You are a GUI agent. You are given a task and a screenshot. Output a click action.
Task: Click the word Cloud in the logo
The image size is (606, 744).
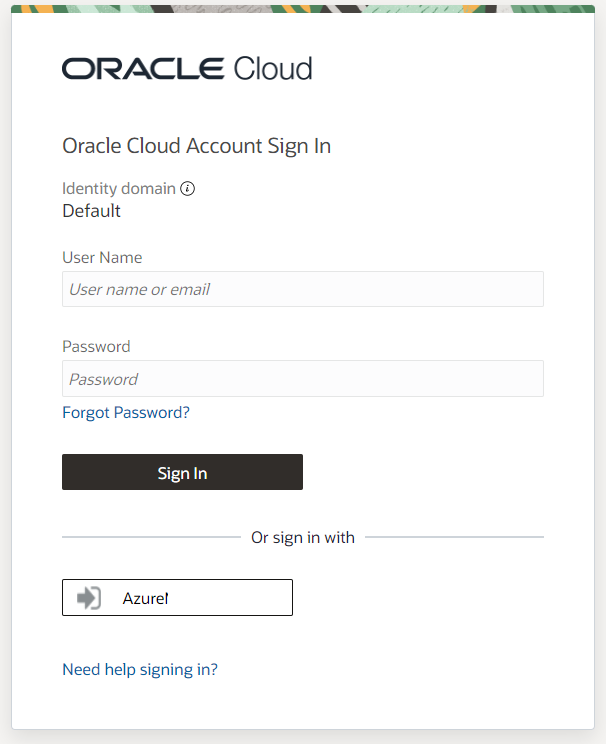coord(273,68)
